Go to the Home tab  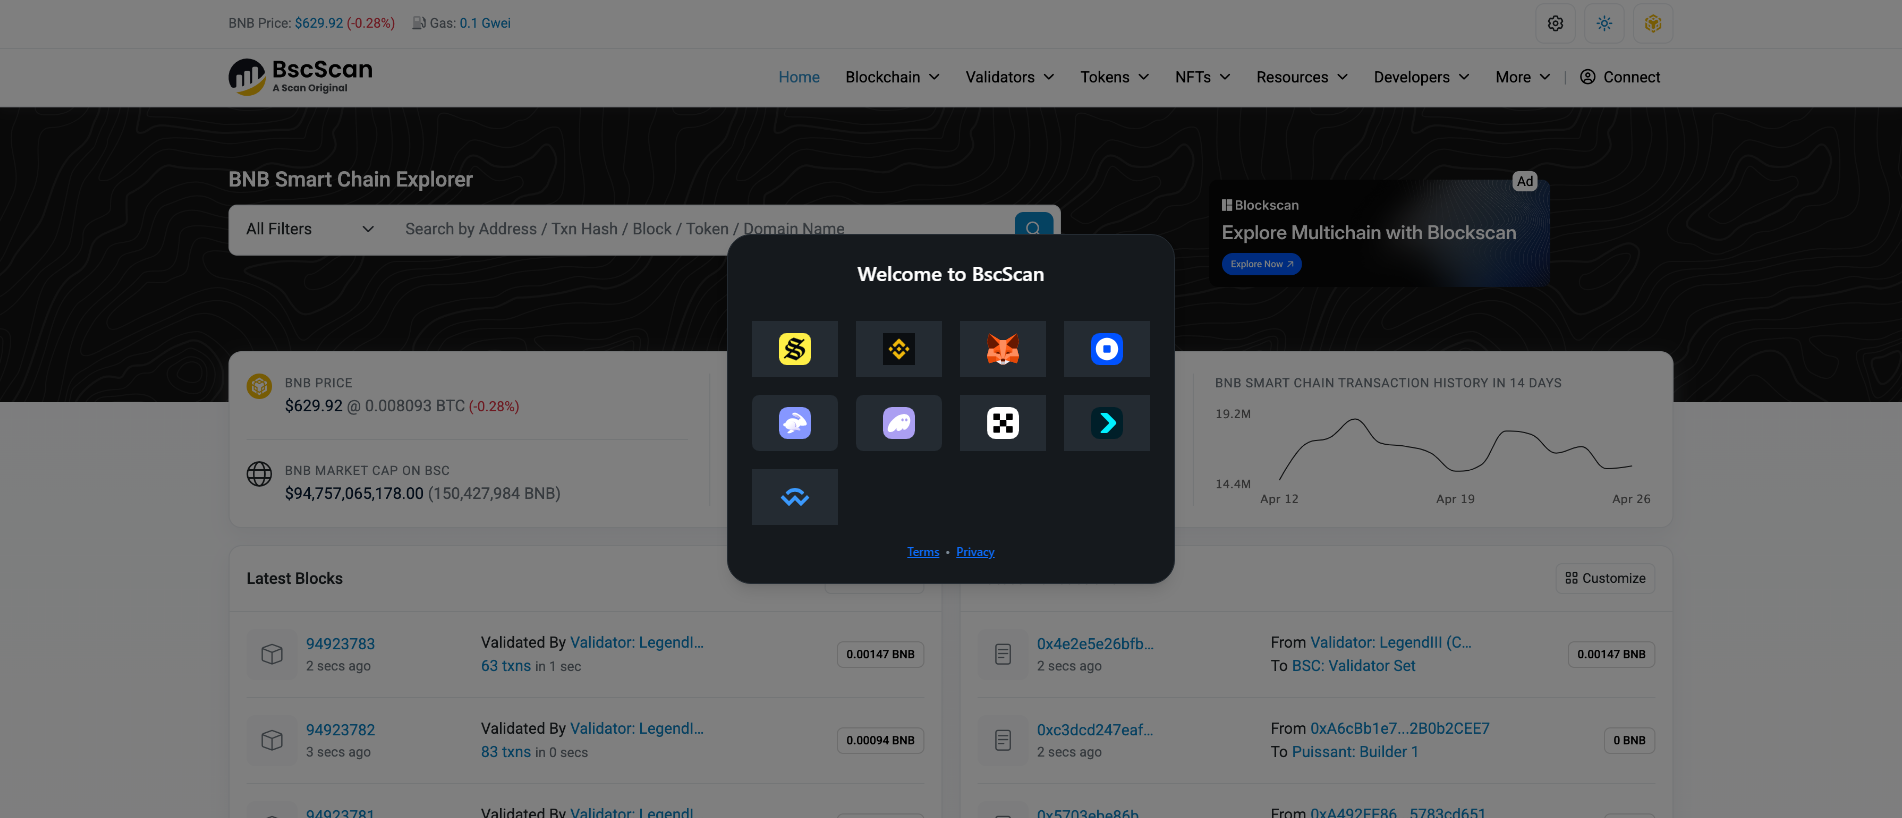click(799, 77)
